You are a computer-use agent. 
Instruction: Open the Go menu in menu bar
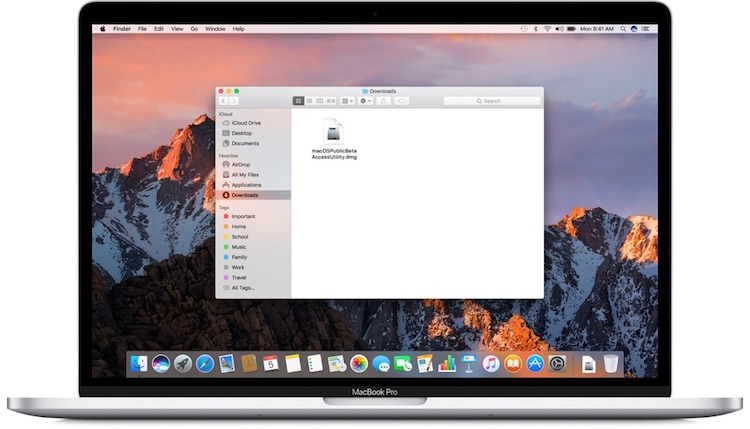[194, 29]
